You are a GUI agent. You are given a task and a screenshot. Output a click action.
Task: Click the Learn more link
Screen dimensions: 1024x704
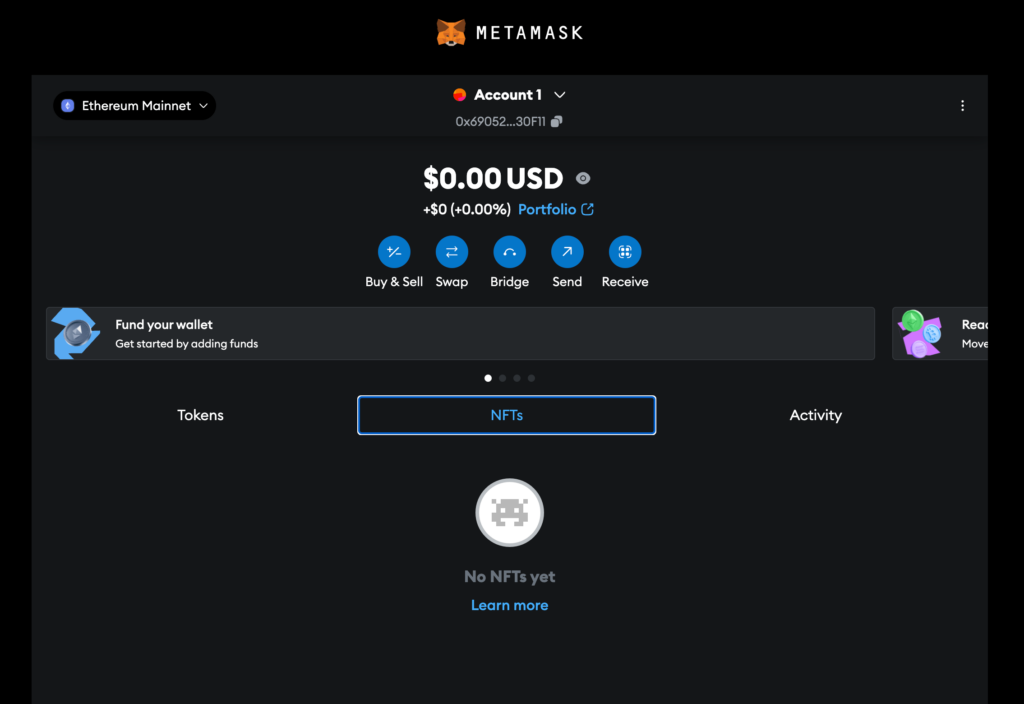click(509, 605)
